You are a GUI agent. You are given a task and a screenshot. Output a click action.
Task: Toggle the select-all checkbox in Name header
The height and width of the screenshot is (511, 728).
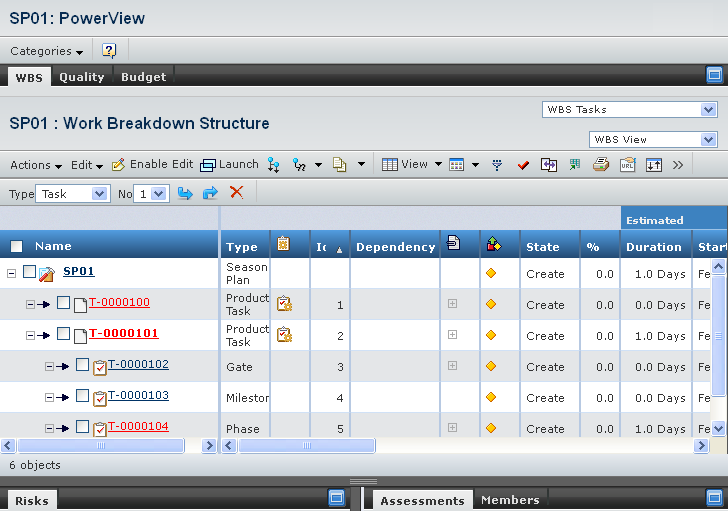coord(16,246)
